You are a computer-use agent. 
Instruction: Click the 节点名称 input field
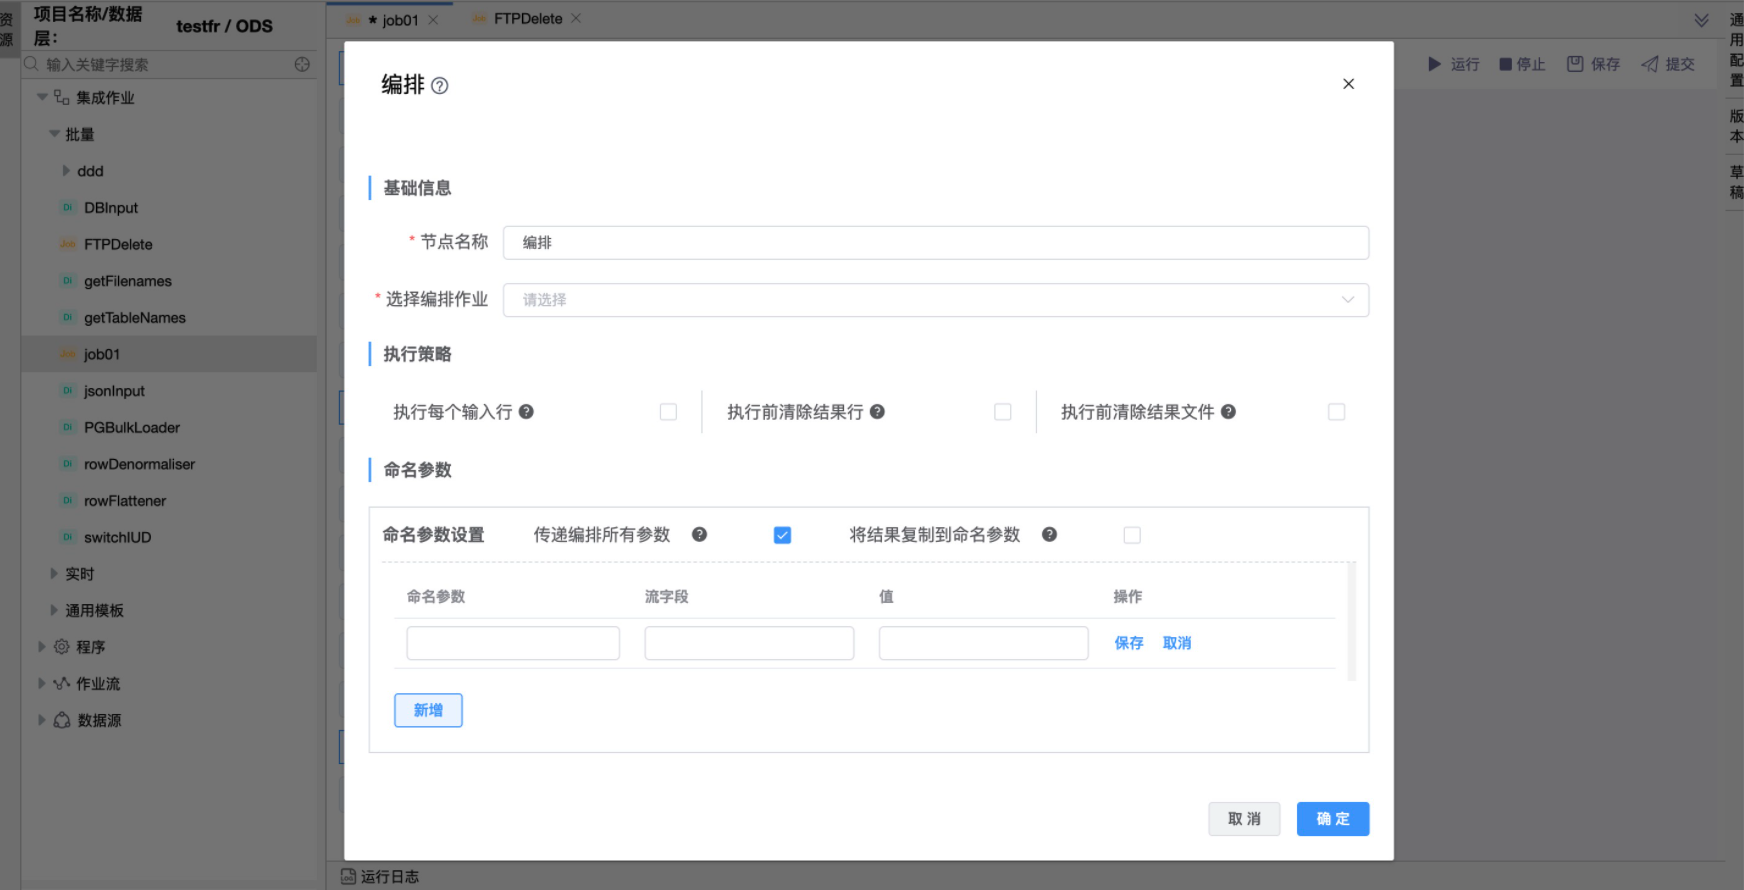pyautogui.click(x=935, y=243)
